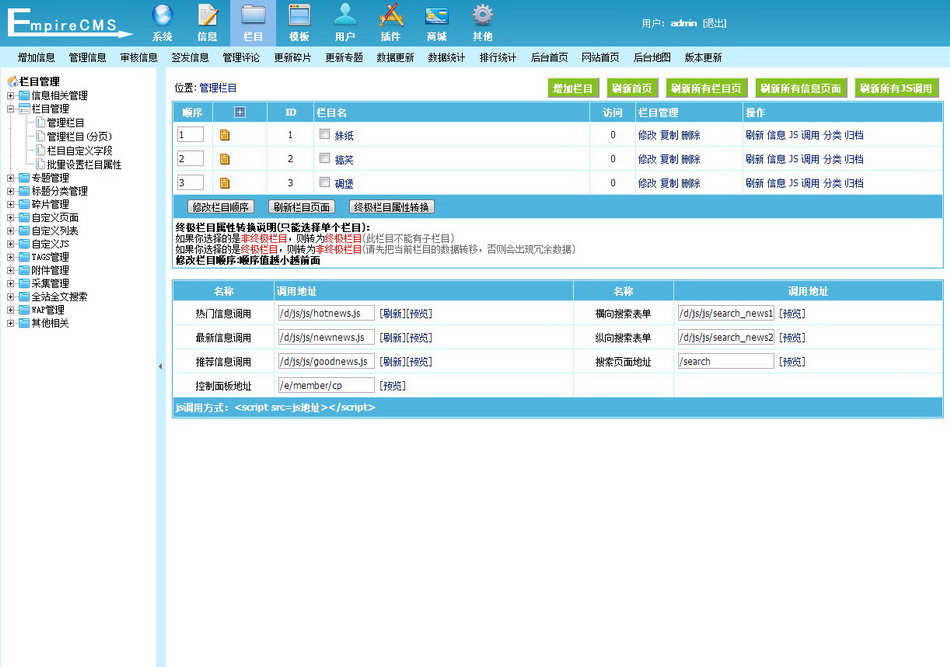This screenshot has width=950, height=667.
Task: Open the 模板 window icon in top navigation
Action: pos(299,15)
